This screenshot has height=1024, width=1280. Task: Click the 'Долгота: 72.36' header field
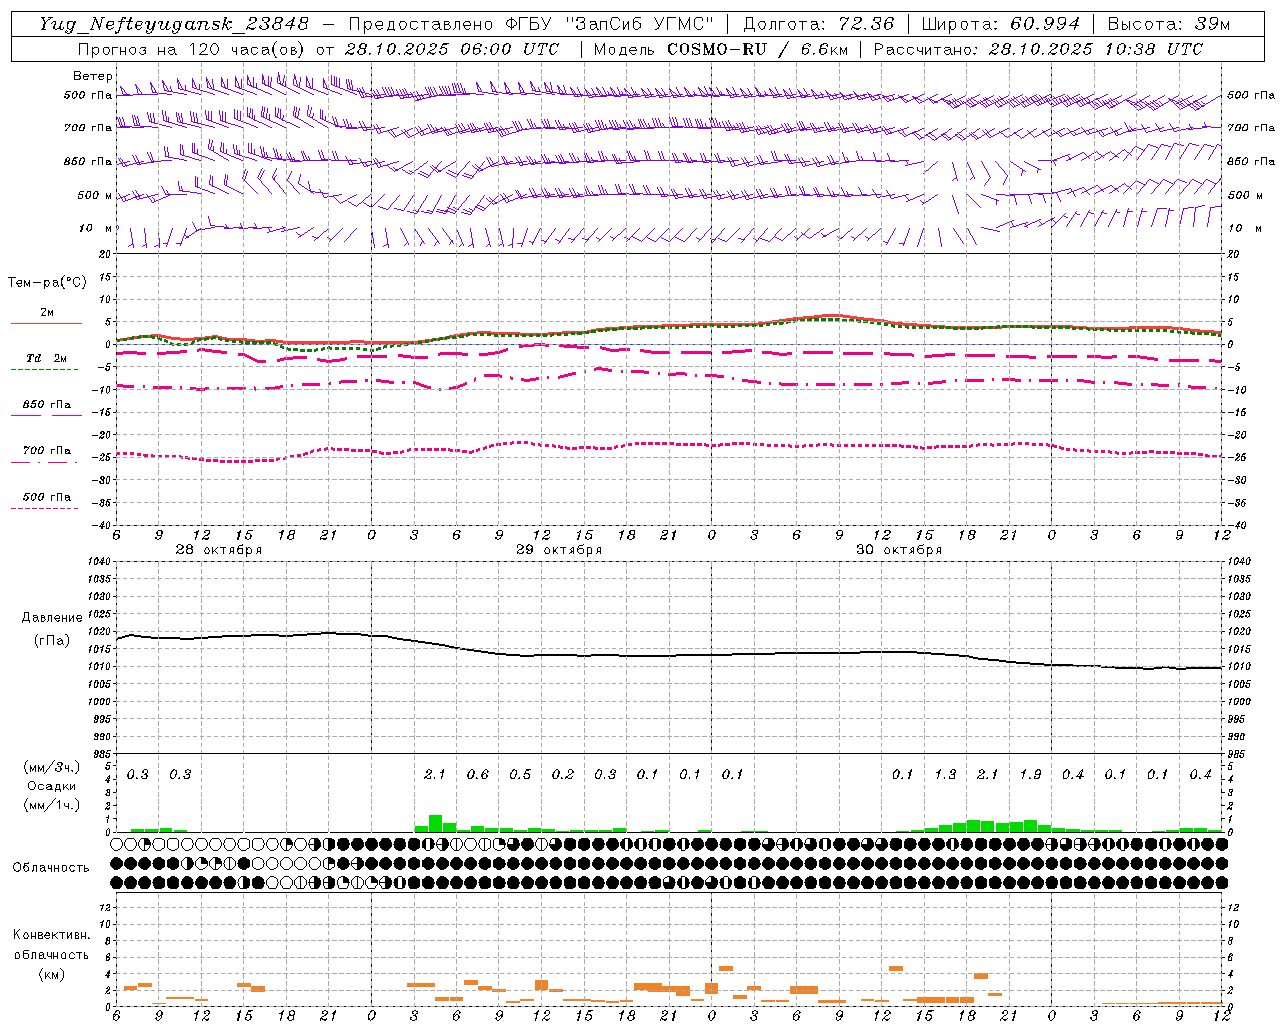click(x=819, y=24)
